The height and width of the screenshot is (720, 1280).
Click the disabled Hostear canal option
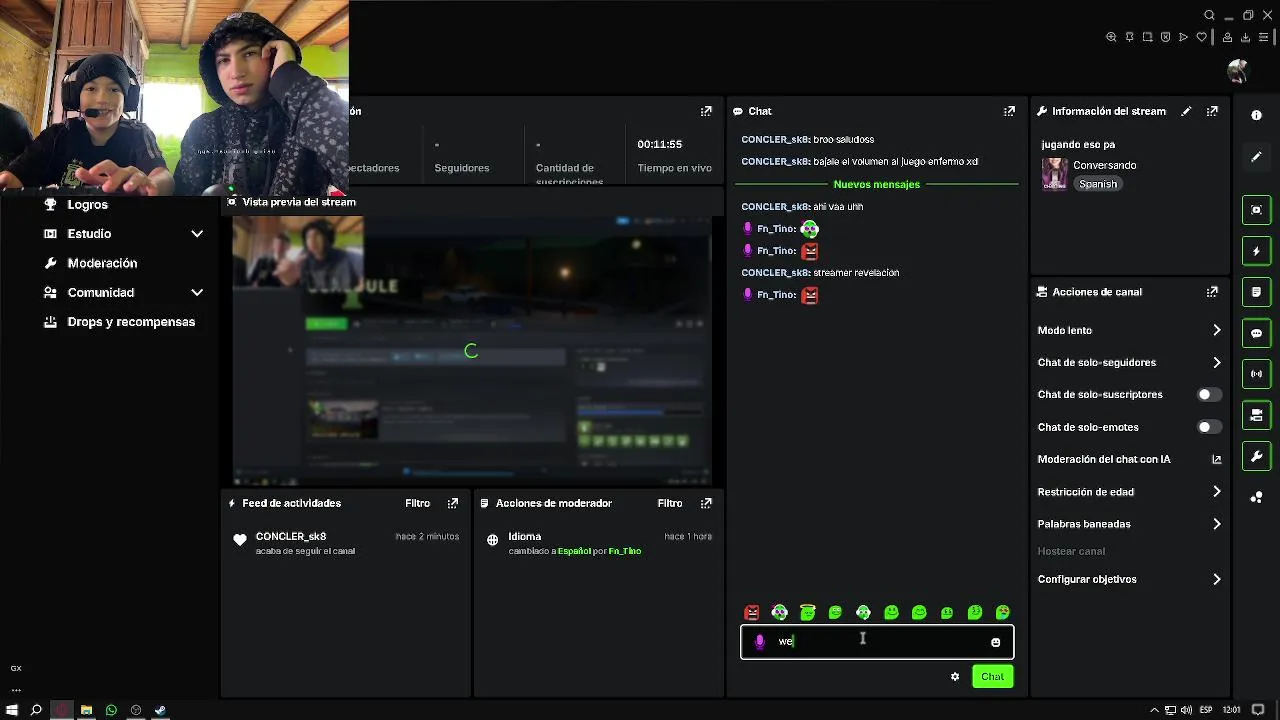click(1071, 551)
